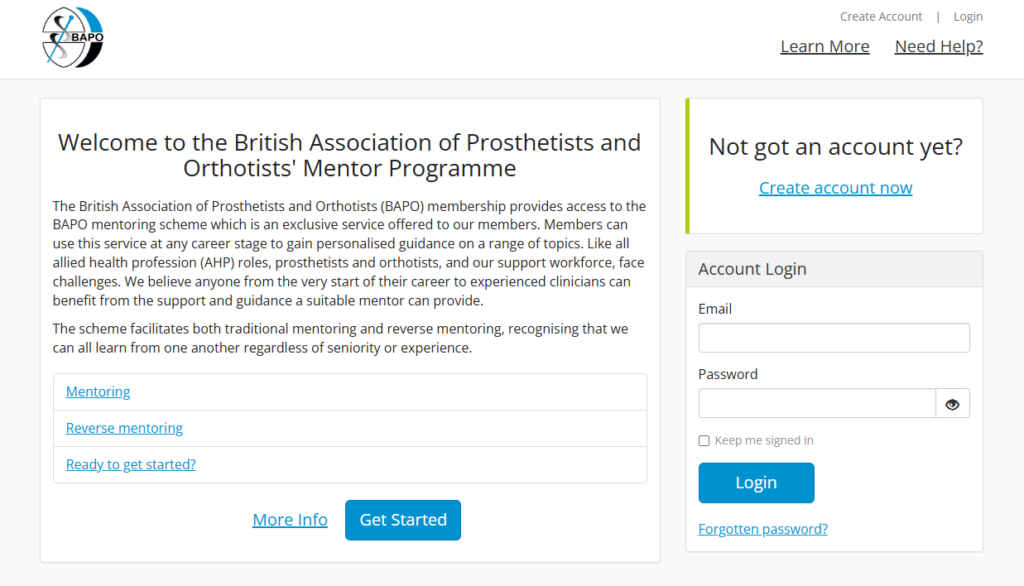The width and height of the screenshot is (1024, 586).
Task: Open the Ready to get started? section
Action: [x=131, y=464]
